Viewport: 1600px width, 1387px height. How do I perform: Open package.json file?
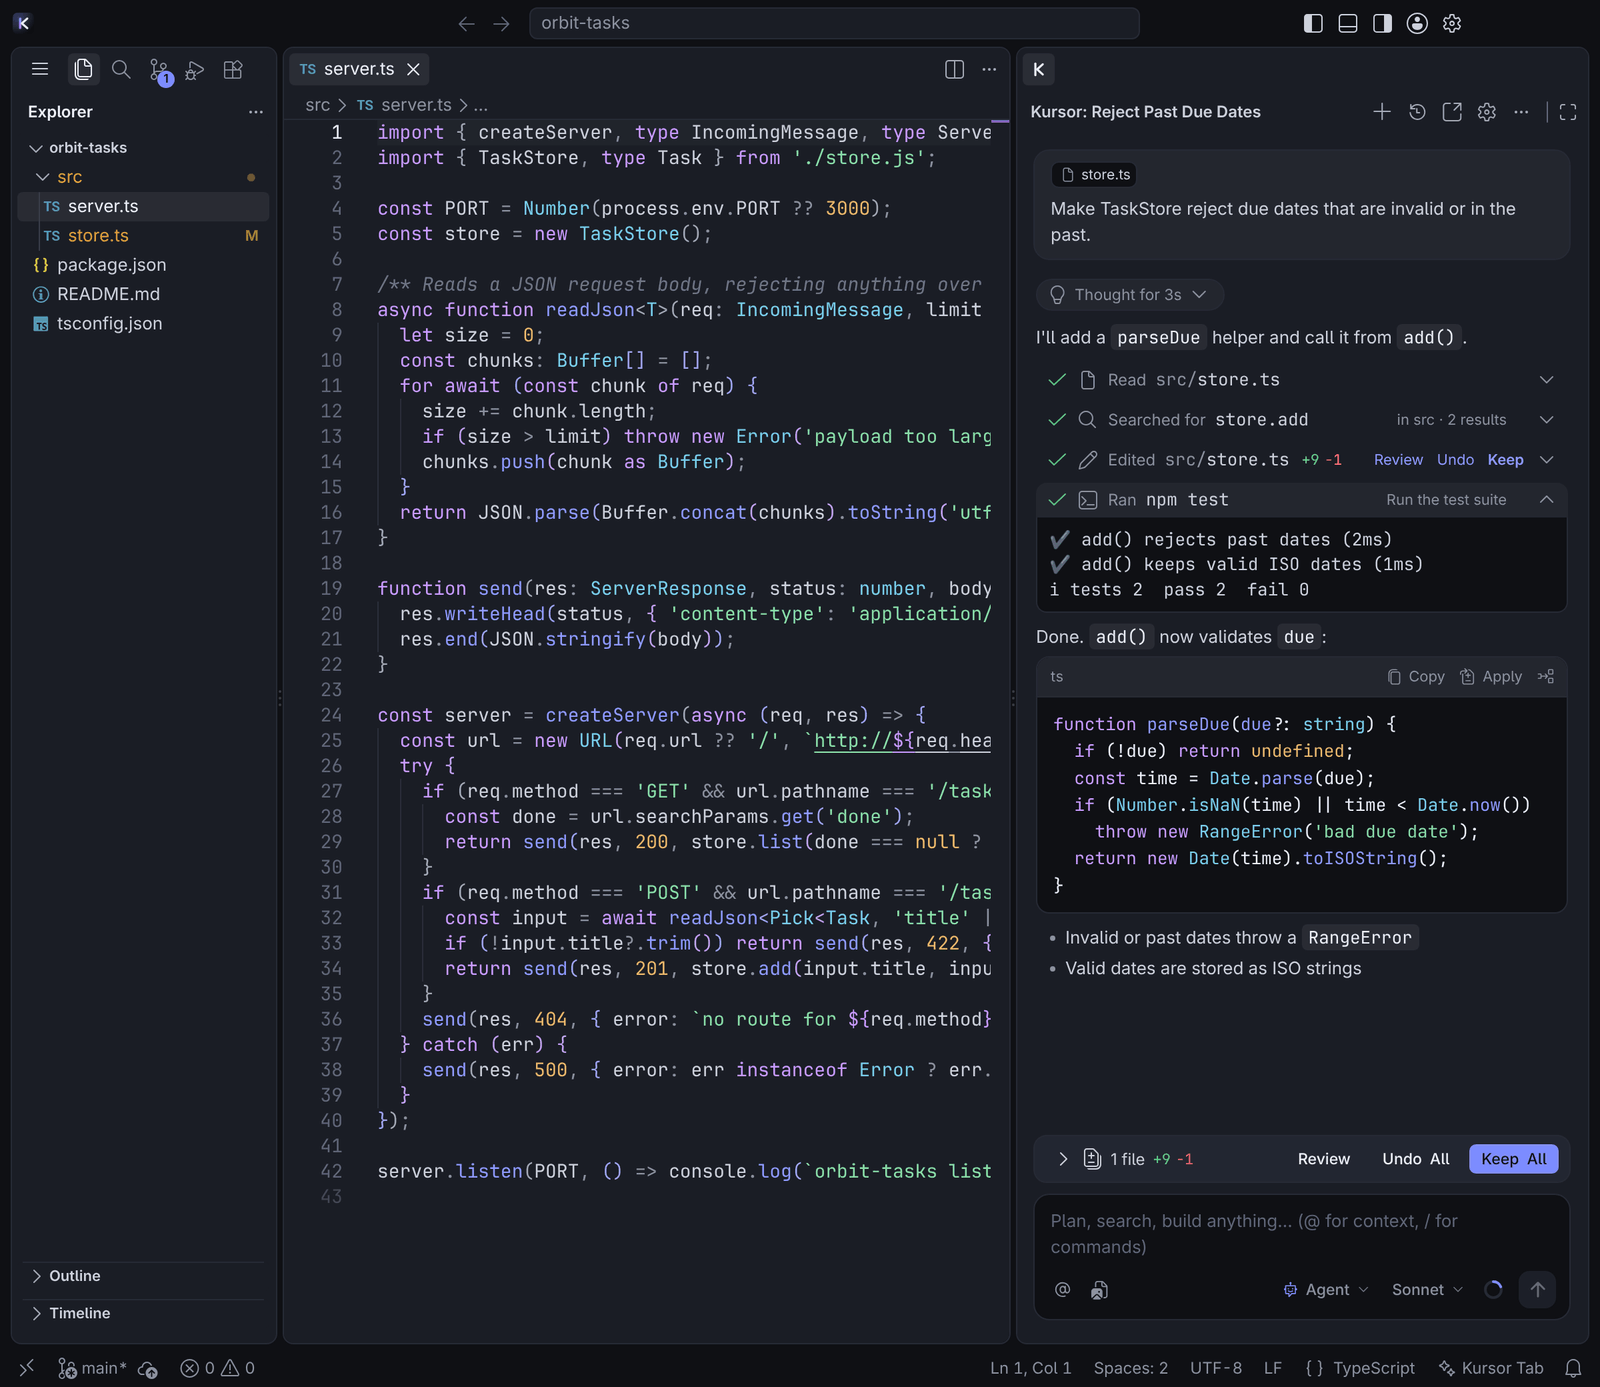[144, 265]
